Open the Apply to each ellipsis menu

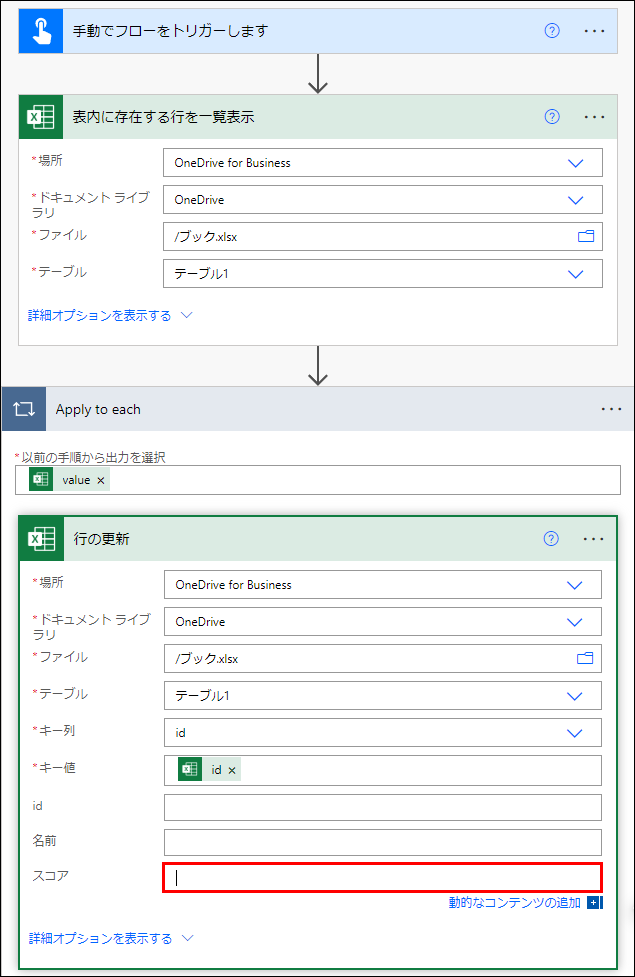click(611, 409)
